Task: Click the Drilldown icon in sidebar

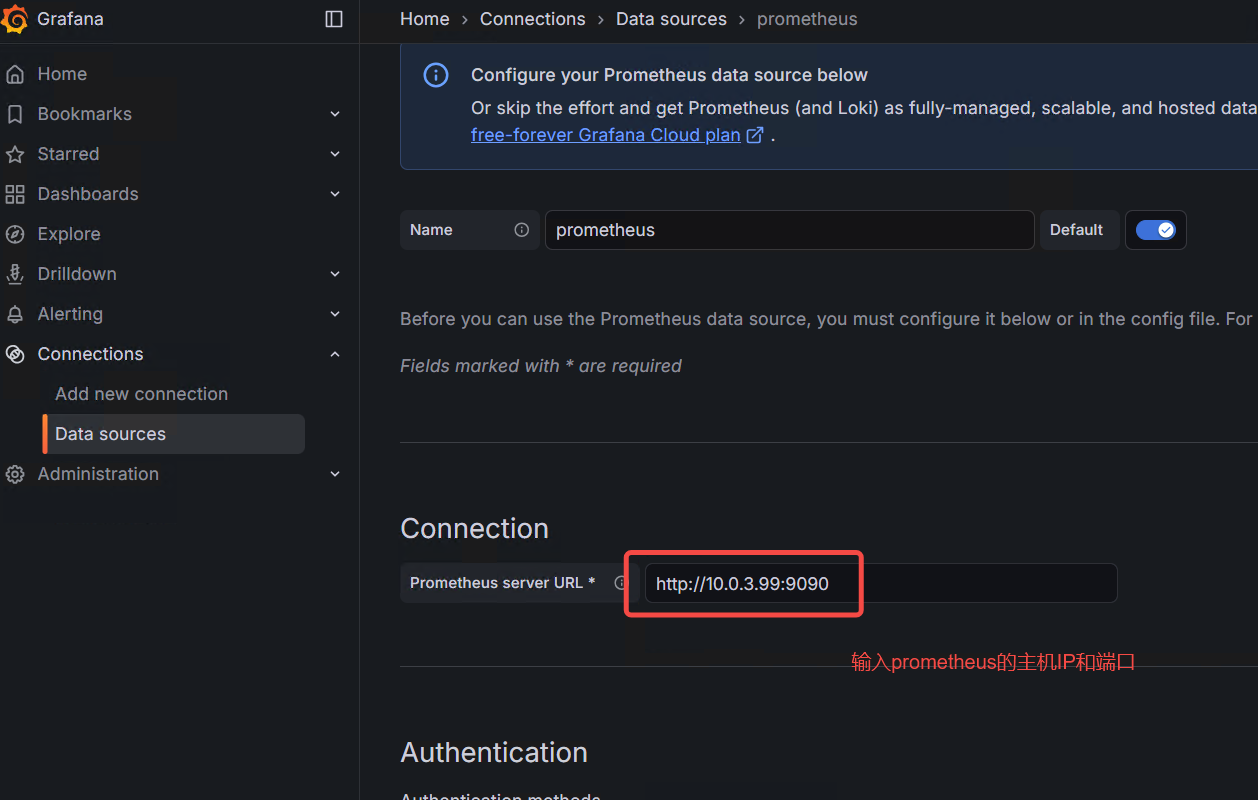Action: click(15, 274)
